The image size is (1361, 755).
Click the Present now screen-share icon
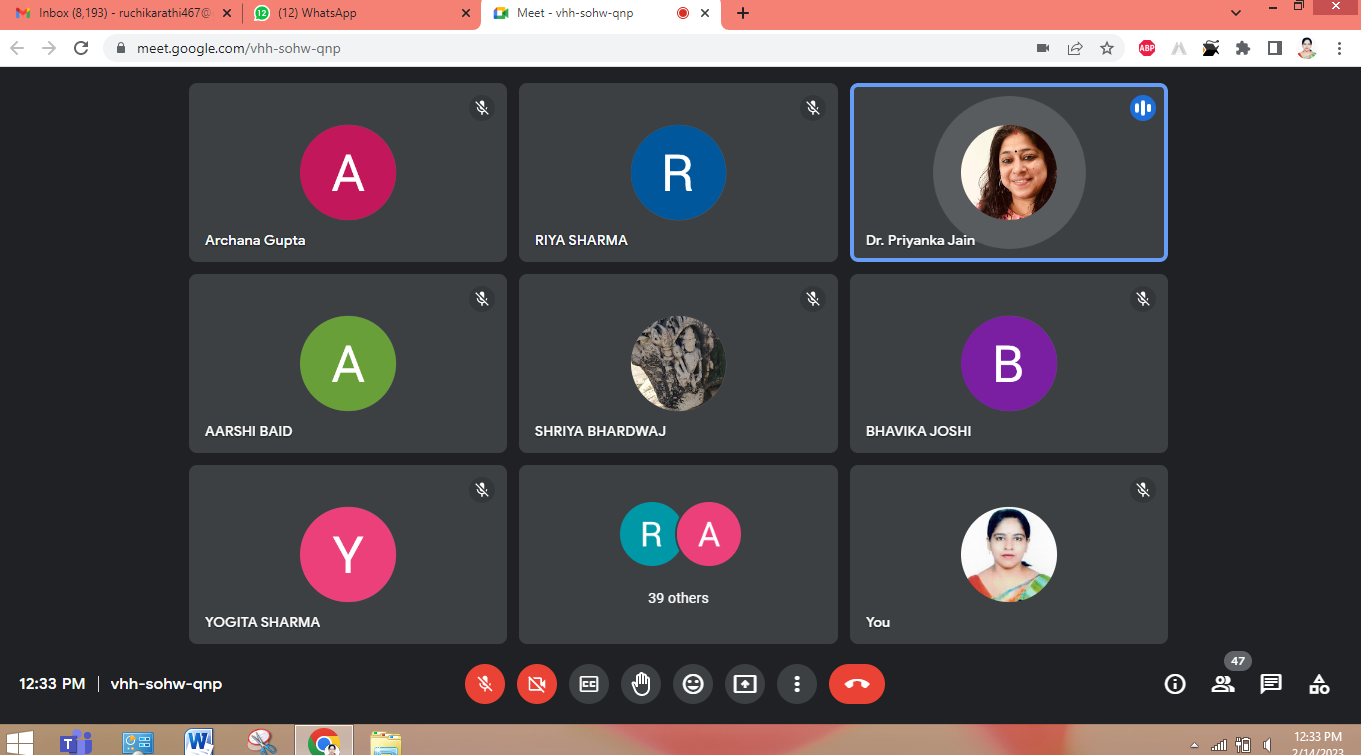point(745,684)
